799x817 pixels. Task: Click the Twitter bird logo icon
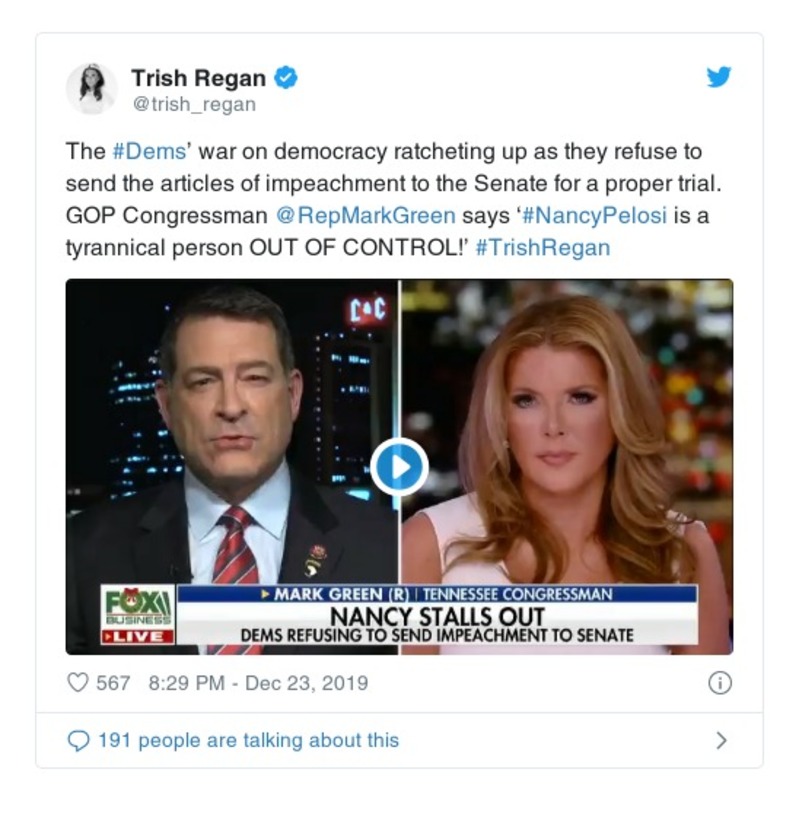[x=719, y=77]
